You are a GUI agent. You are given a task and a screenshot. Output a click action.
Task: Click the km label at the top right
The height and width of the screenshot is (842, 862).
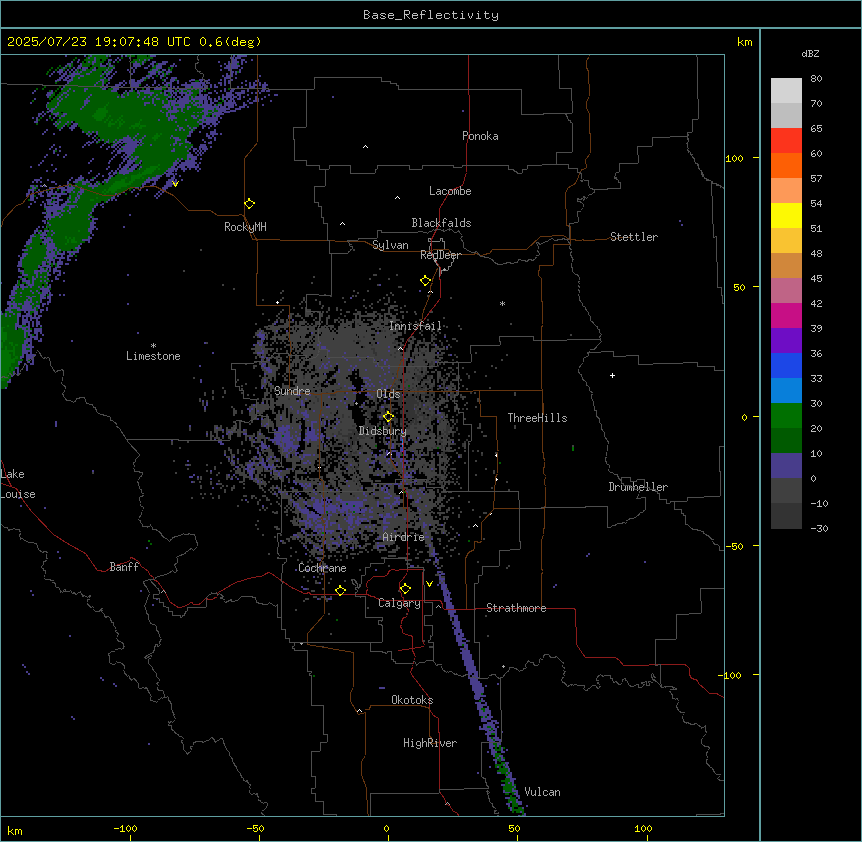click(x=744, y=42)
